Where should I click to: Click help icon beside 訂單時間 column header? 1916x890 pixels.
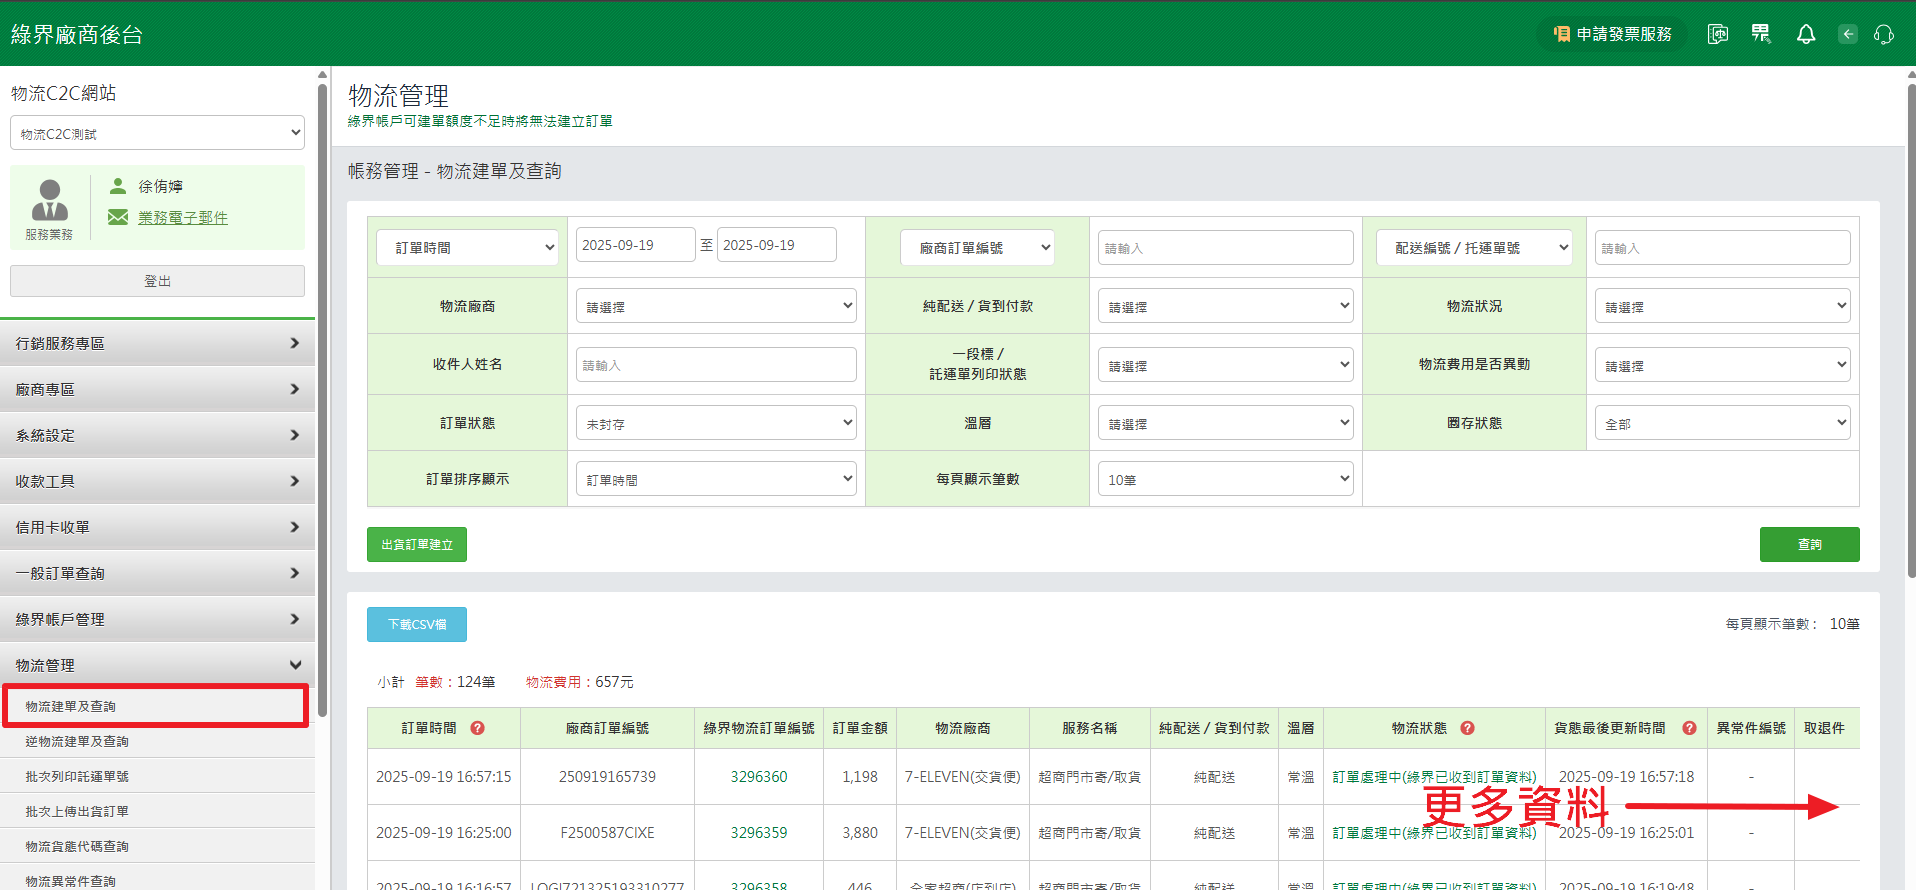pyautogui.click(x=477, y=728)
